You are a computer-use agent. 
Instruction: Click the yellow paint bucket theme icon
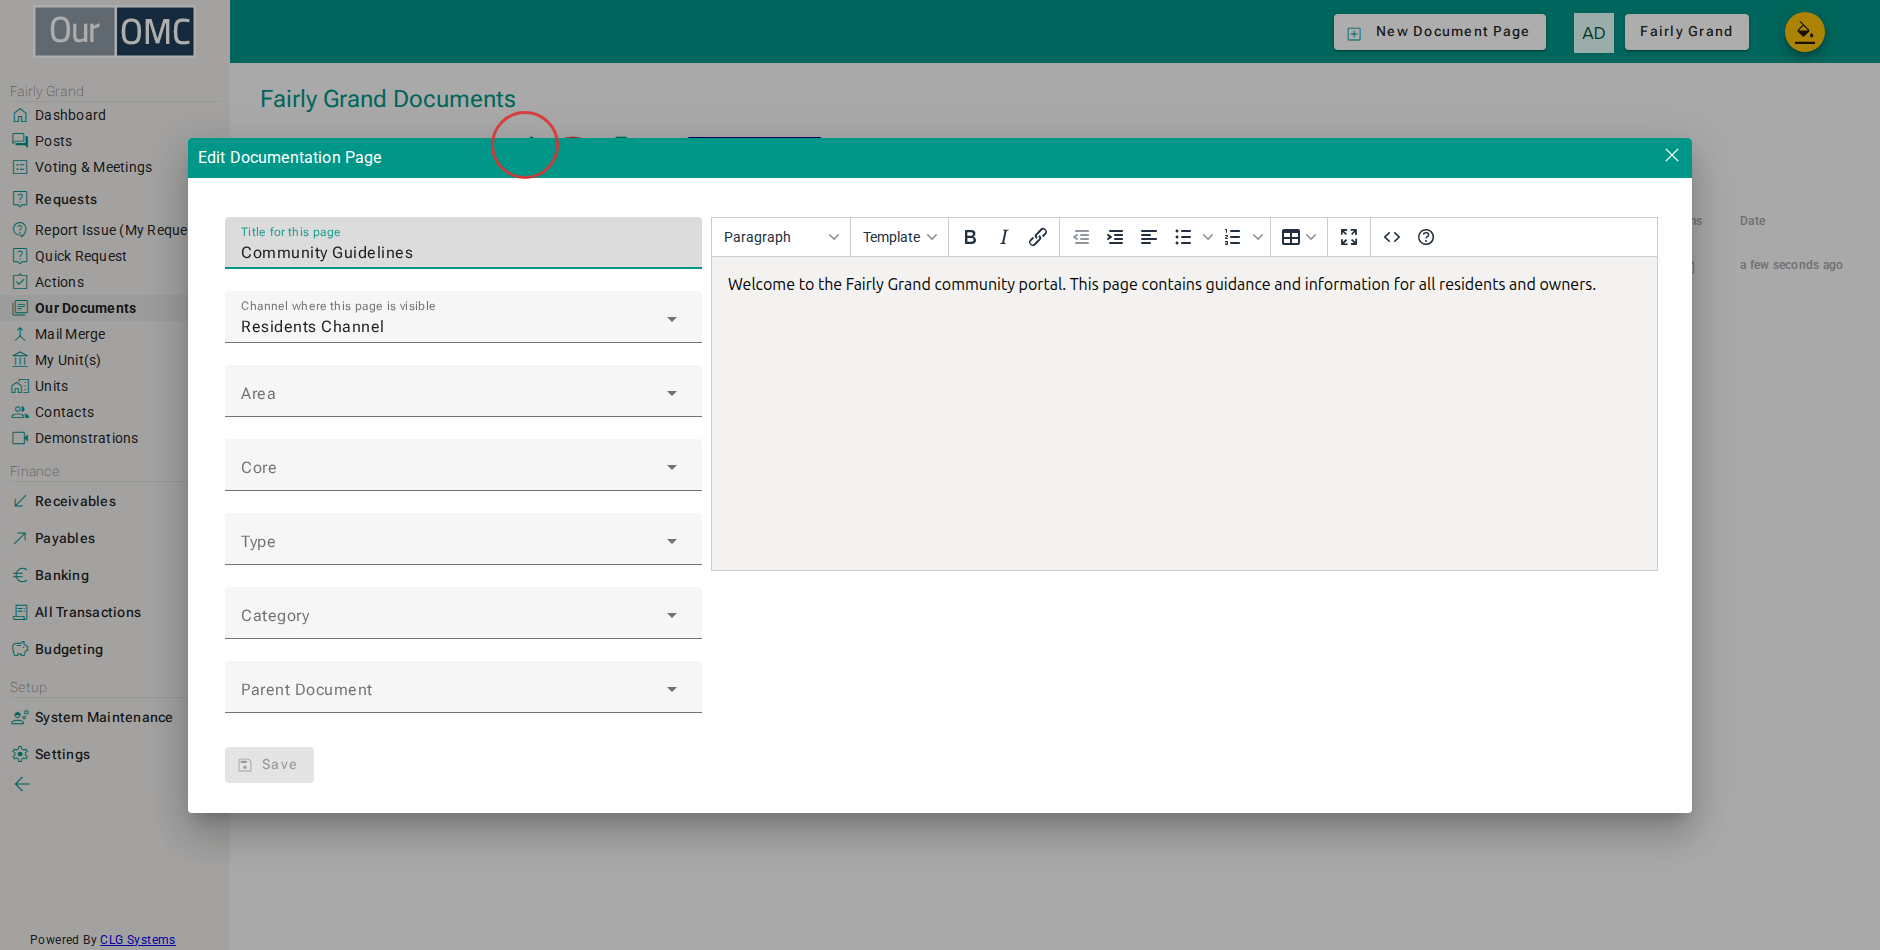click(x=1805, y=32)
